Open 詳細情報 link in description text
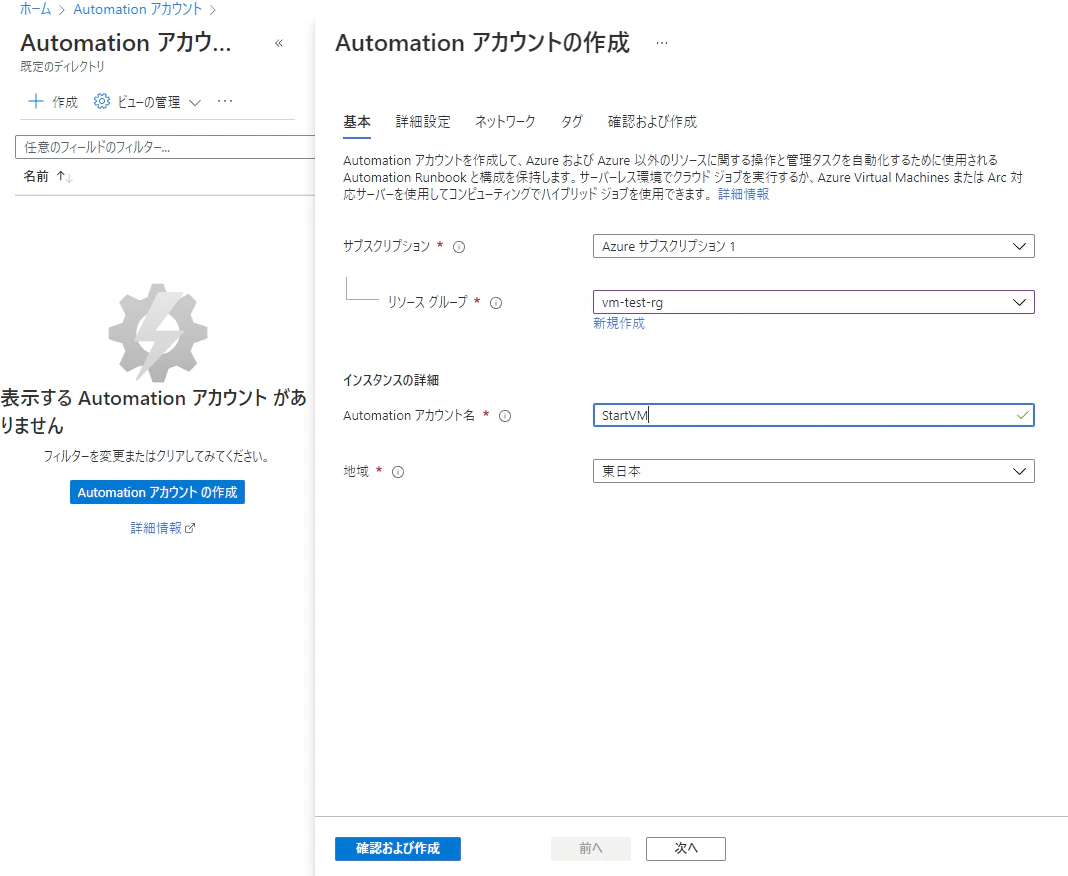Screen dimensions: 1068x876 (743, 194)
